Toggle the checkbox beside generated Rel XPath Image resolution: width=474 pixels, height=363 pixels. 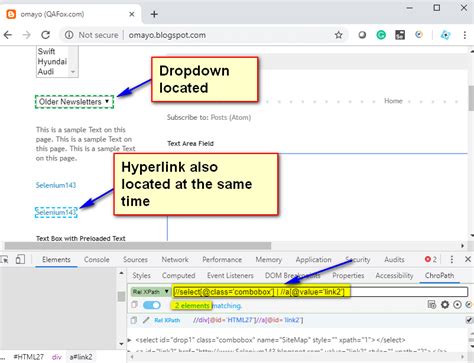point(469,320)
